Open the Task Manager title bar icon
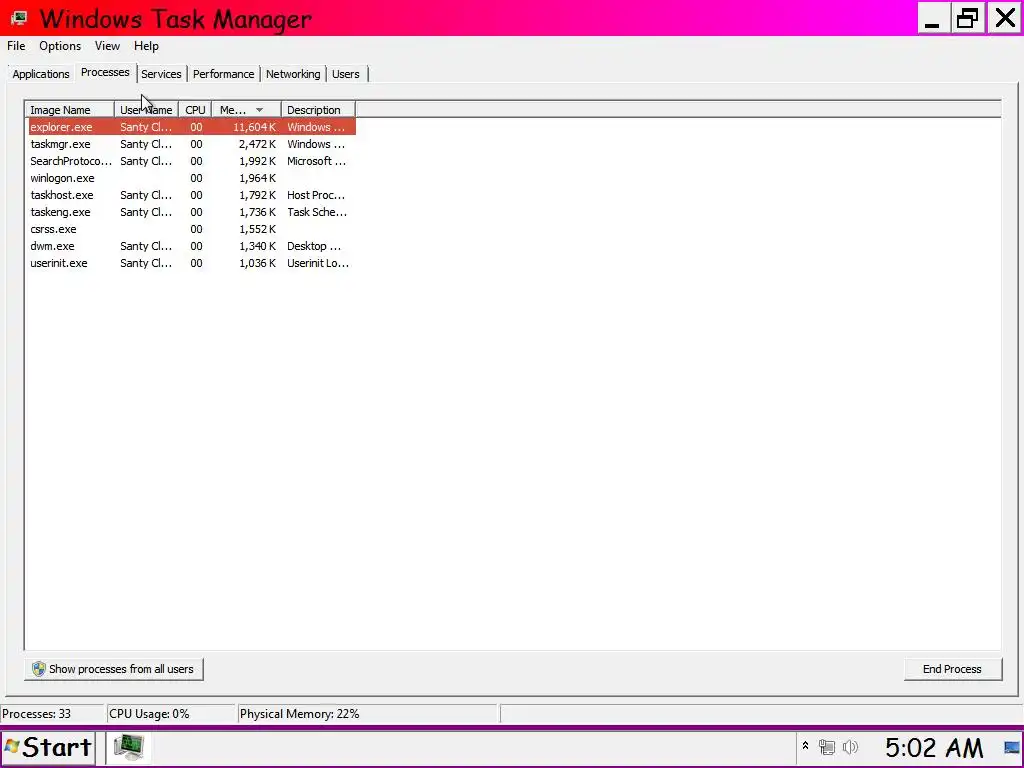The height and width of the screenshot is (768, 1024). point(19,18)
